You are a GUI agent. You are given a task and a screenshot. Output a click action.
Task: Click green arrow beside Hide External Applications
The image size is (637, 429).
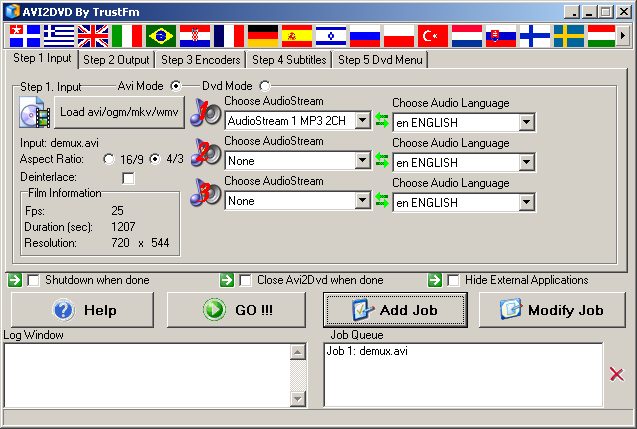[435, 280]
